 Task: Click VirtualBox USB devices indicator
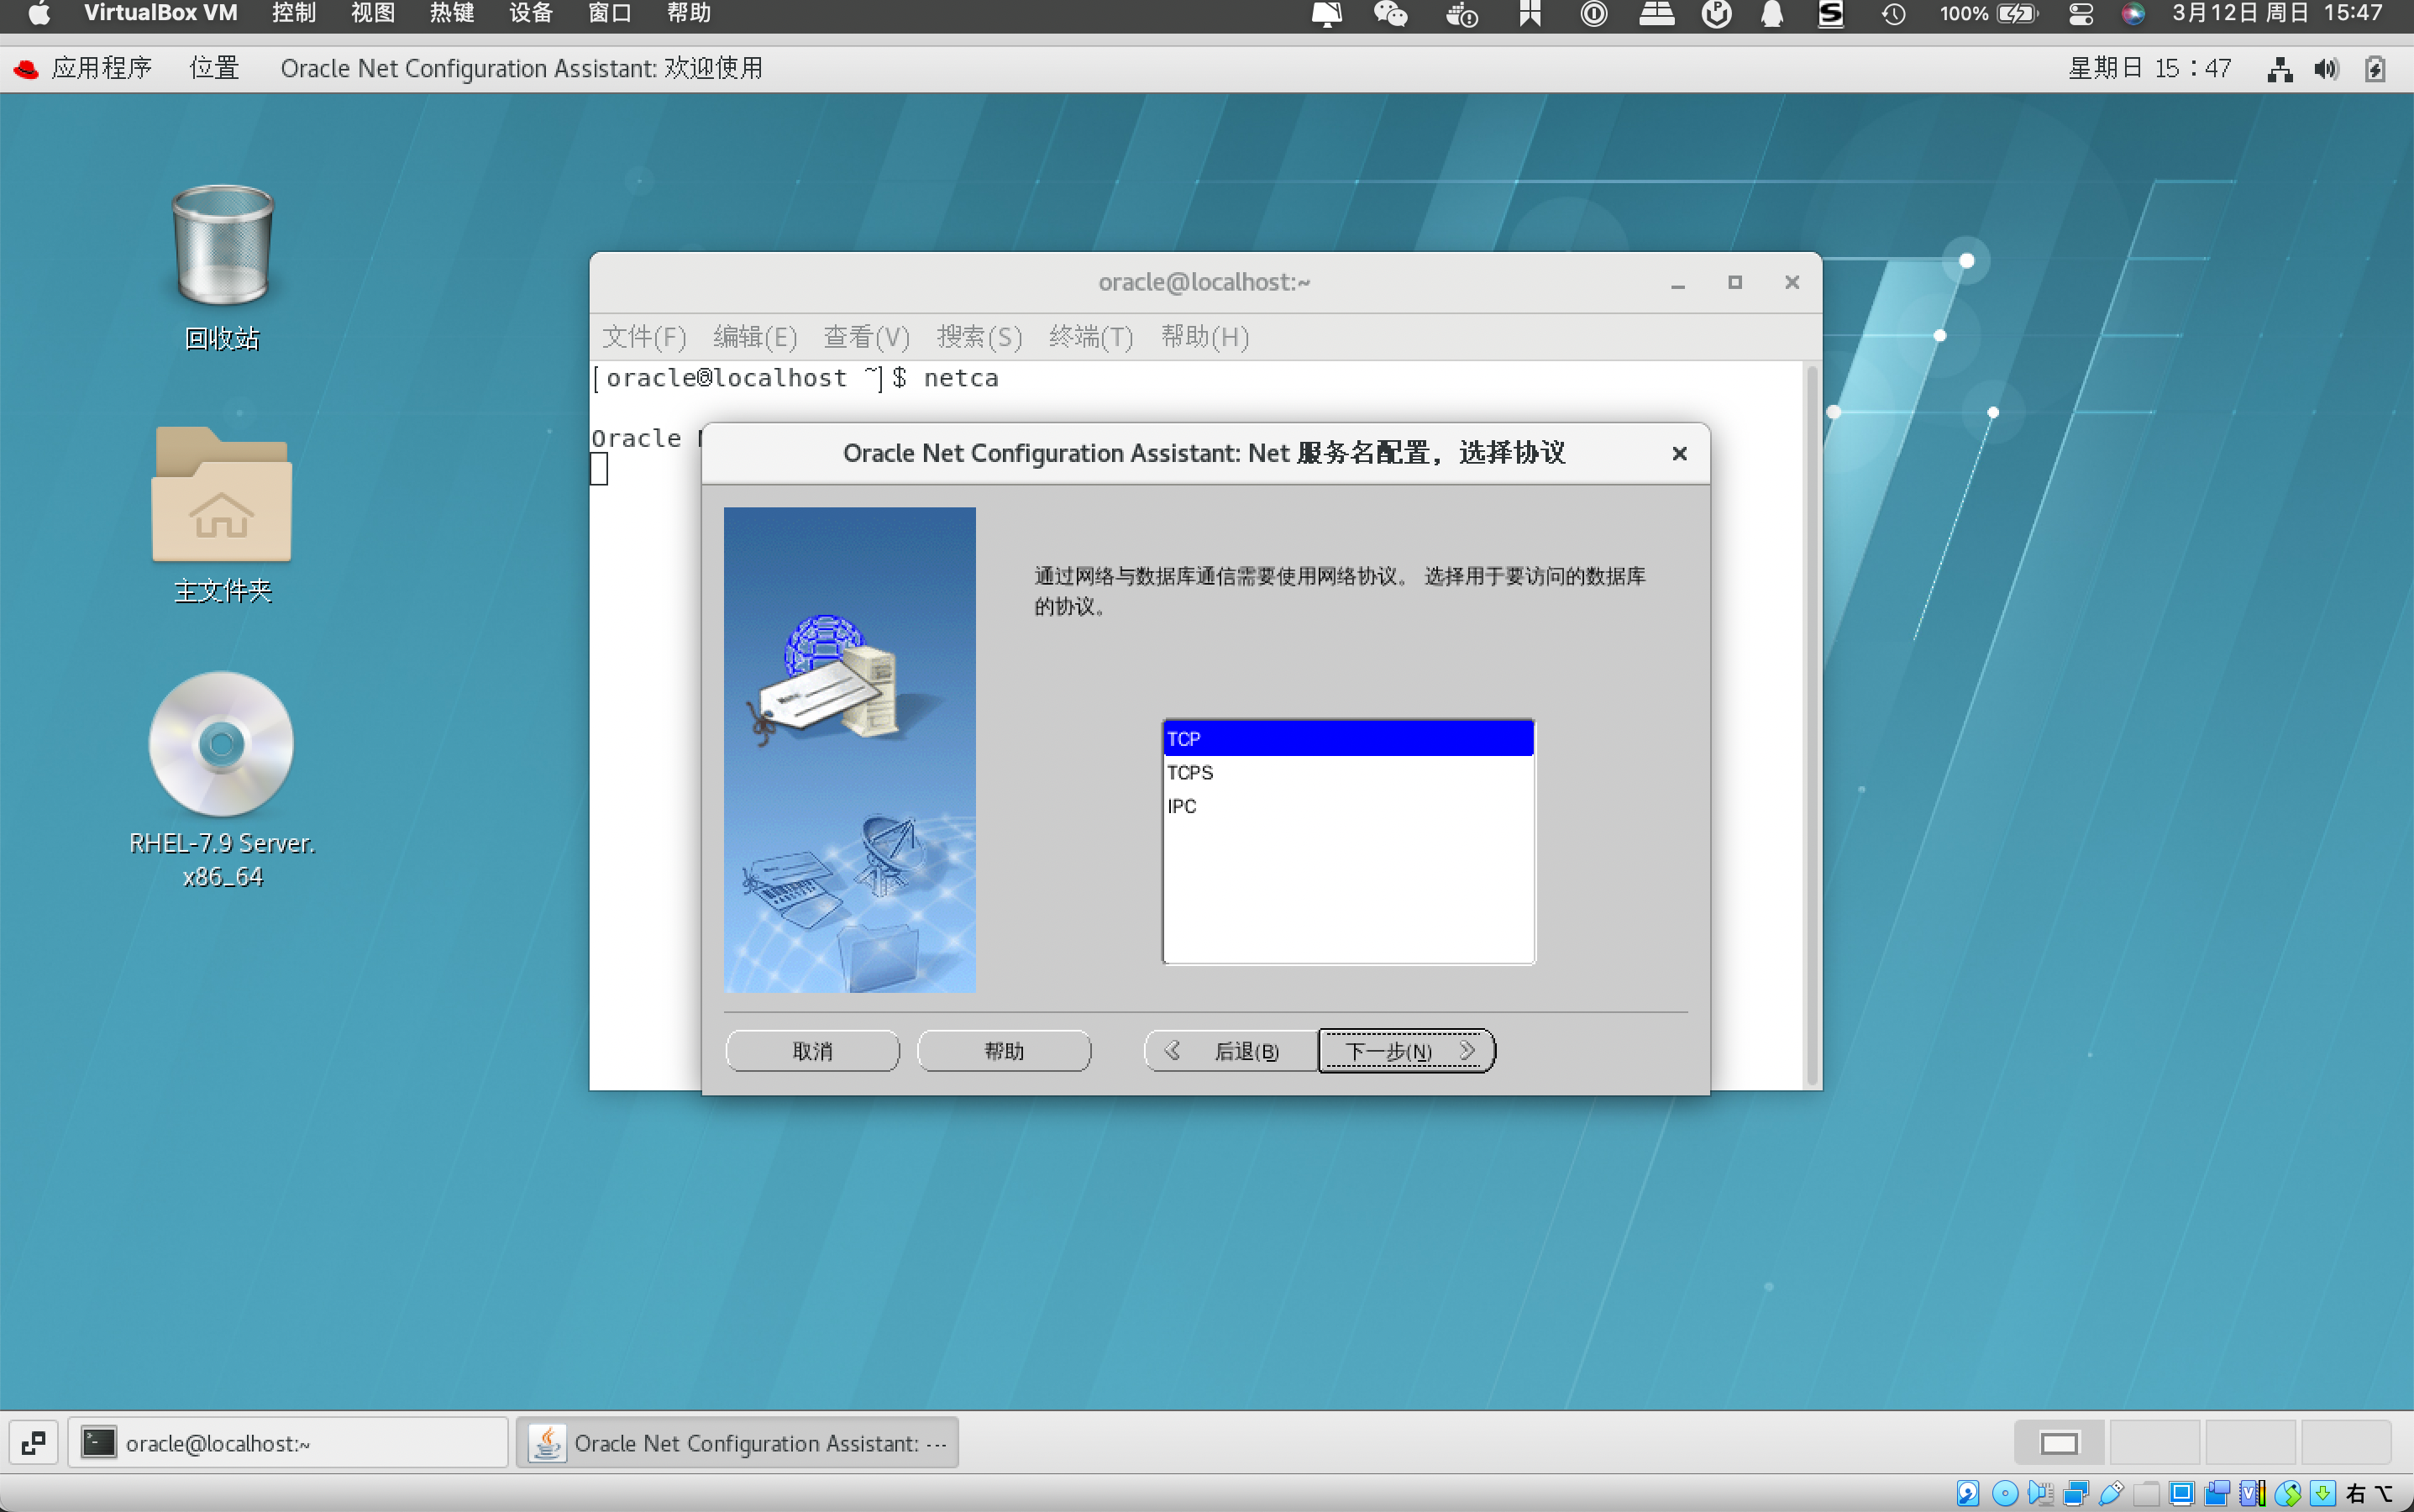pos(2112,1493)
